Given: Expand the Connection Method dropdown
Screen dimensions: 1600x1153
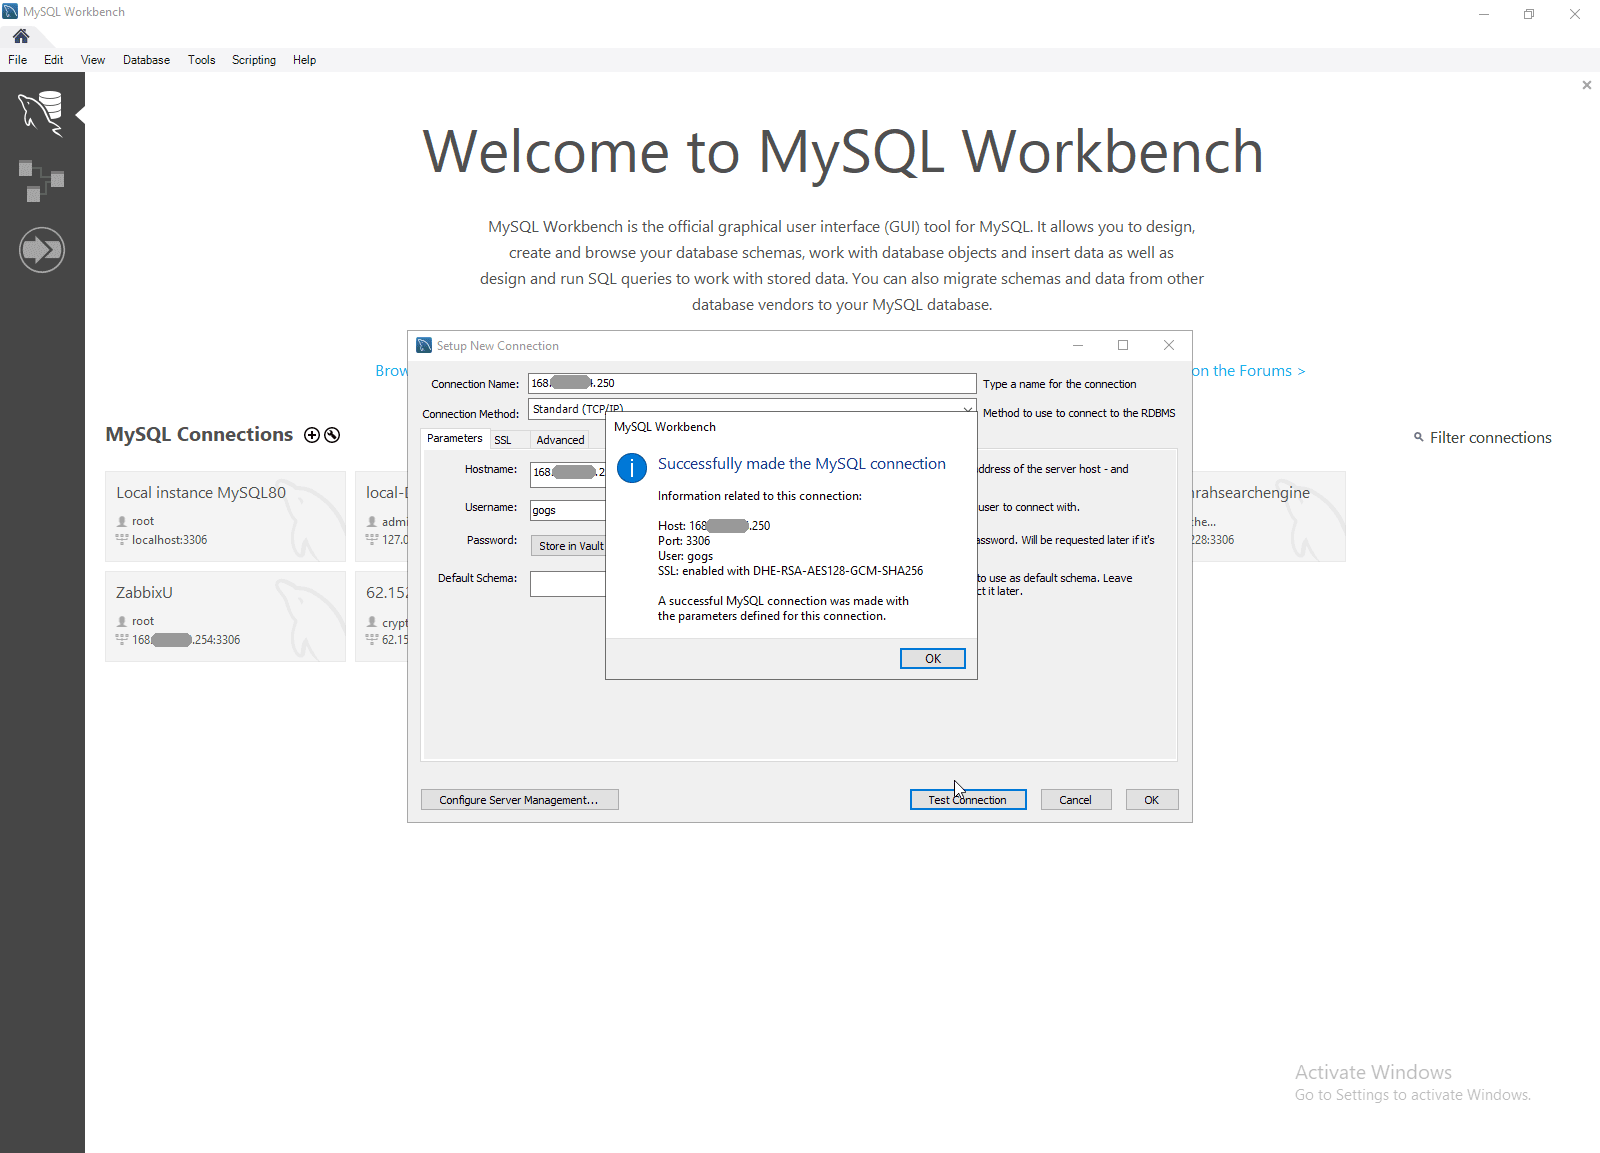Looking at the screenshot, I should click(x=967, y=409).
